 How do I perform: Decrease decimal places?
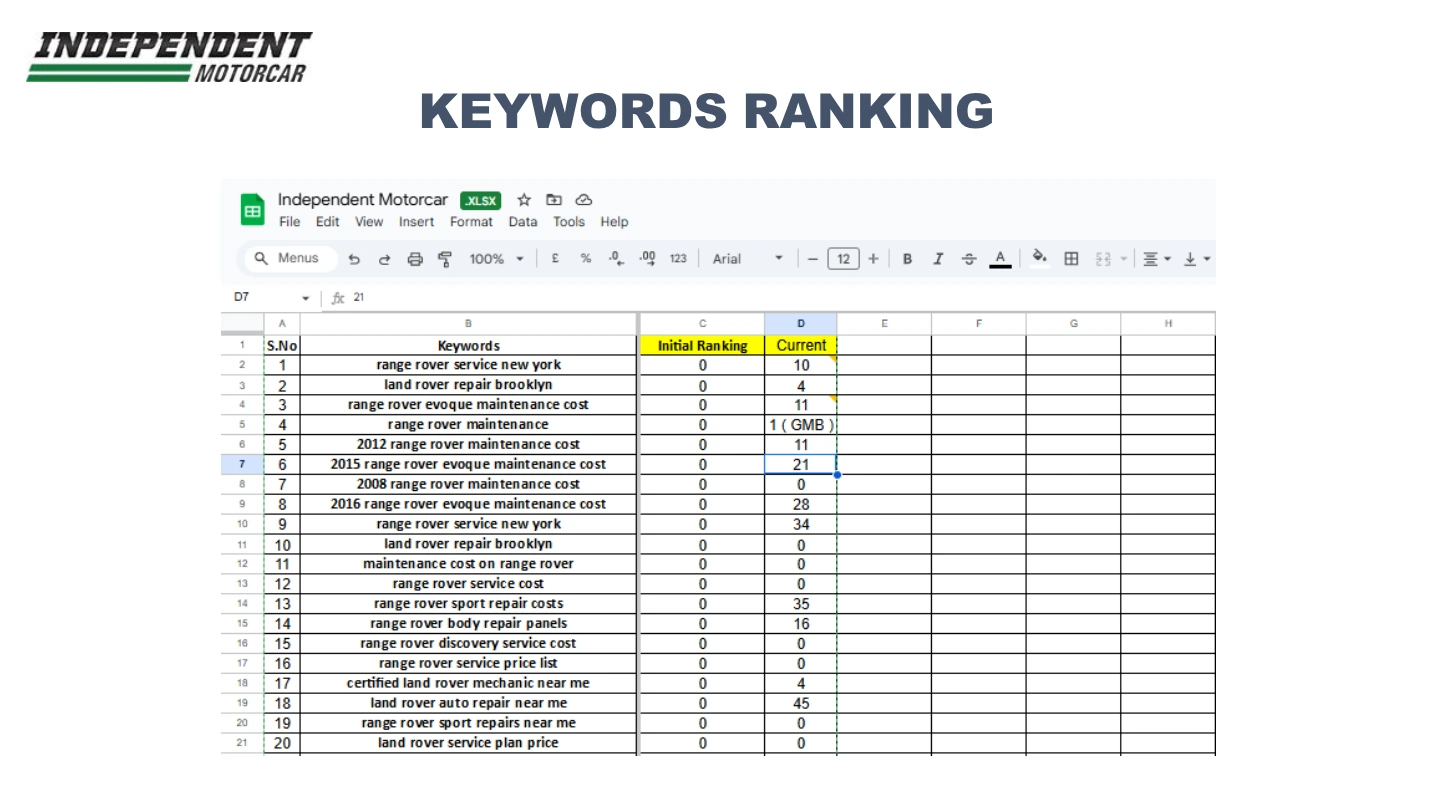616,259
